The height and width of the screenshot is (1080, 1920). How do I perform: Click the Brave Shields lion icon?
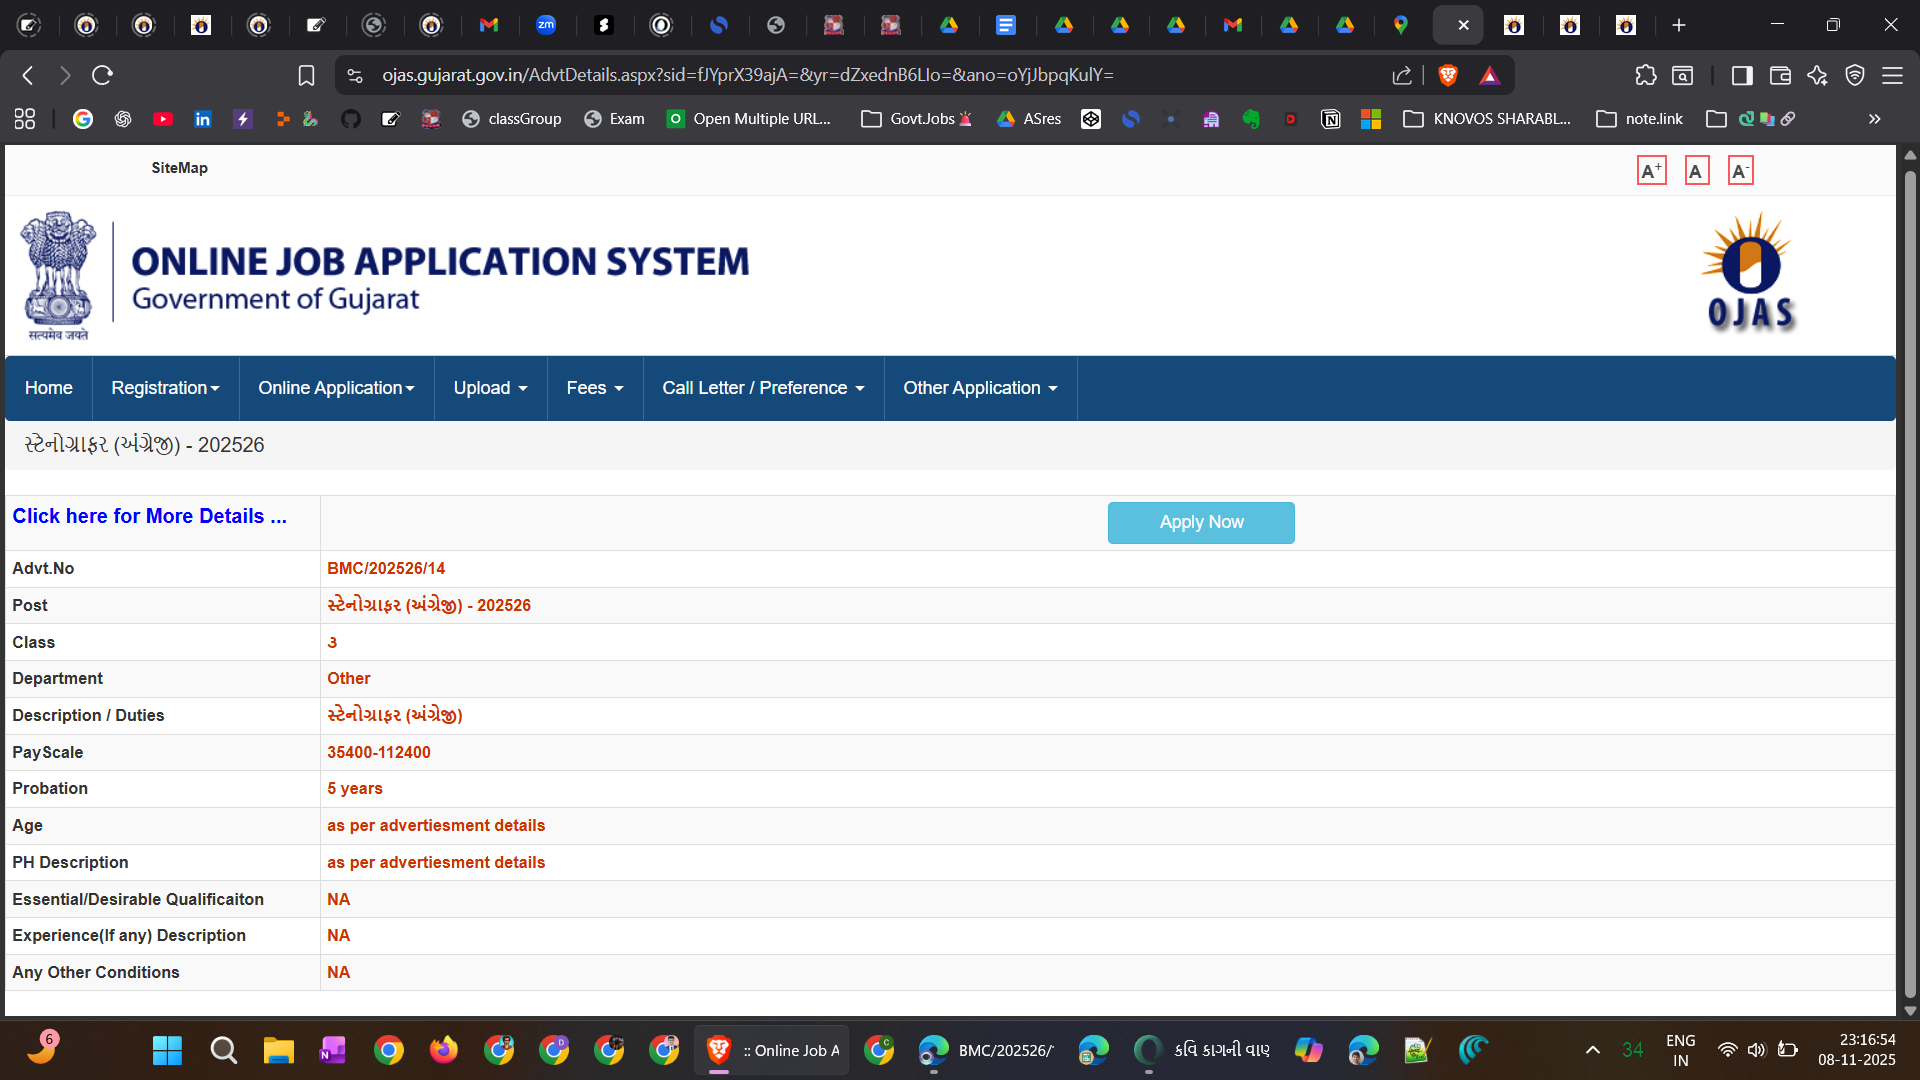(x=1447, y=75)
